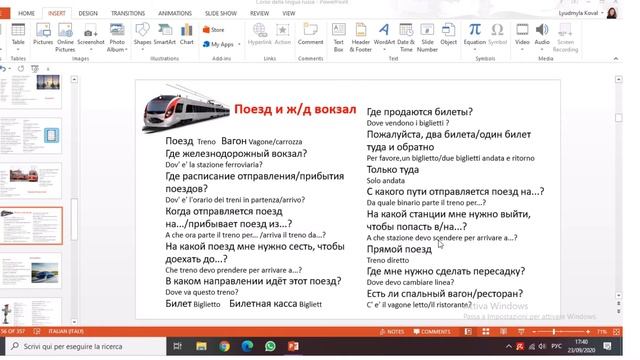Insert a Chart
Viewport: 640px width, 360px height.
coord(187,34)
